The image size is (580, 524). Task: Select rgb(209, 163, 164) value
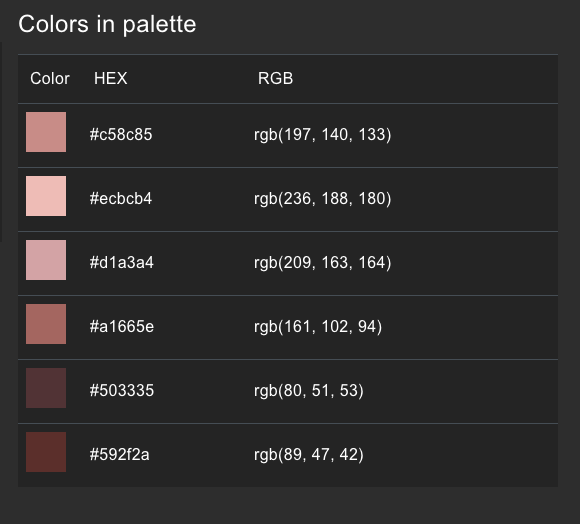323,263
